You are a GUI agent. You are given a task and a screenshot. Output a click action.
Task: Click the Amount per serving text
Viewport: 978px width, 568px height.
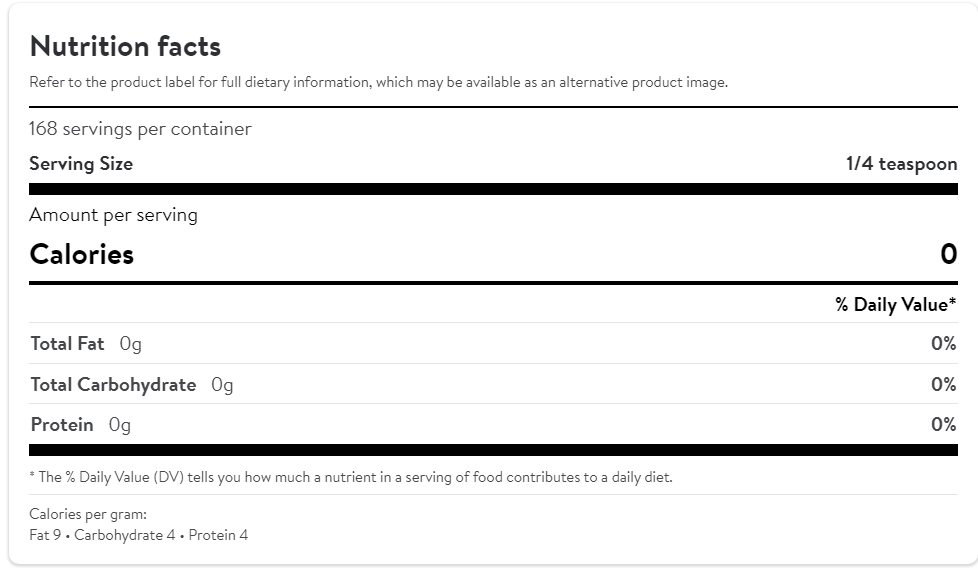(113, 215)
